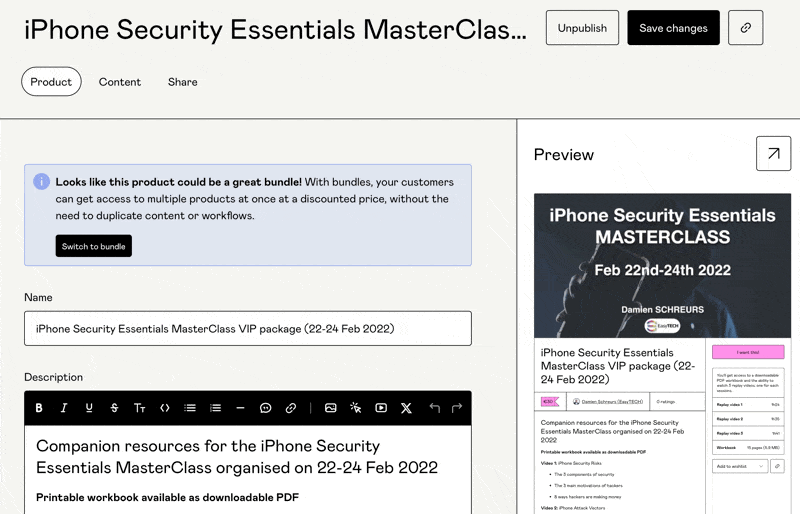Apply italic formatting in the editor
The image size is (800, 514).
point(64,408)
